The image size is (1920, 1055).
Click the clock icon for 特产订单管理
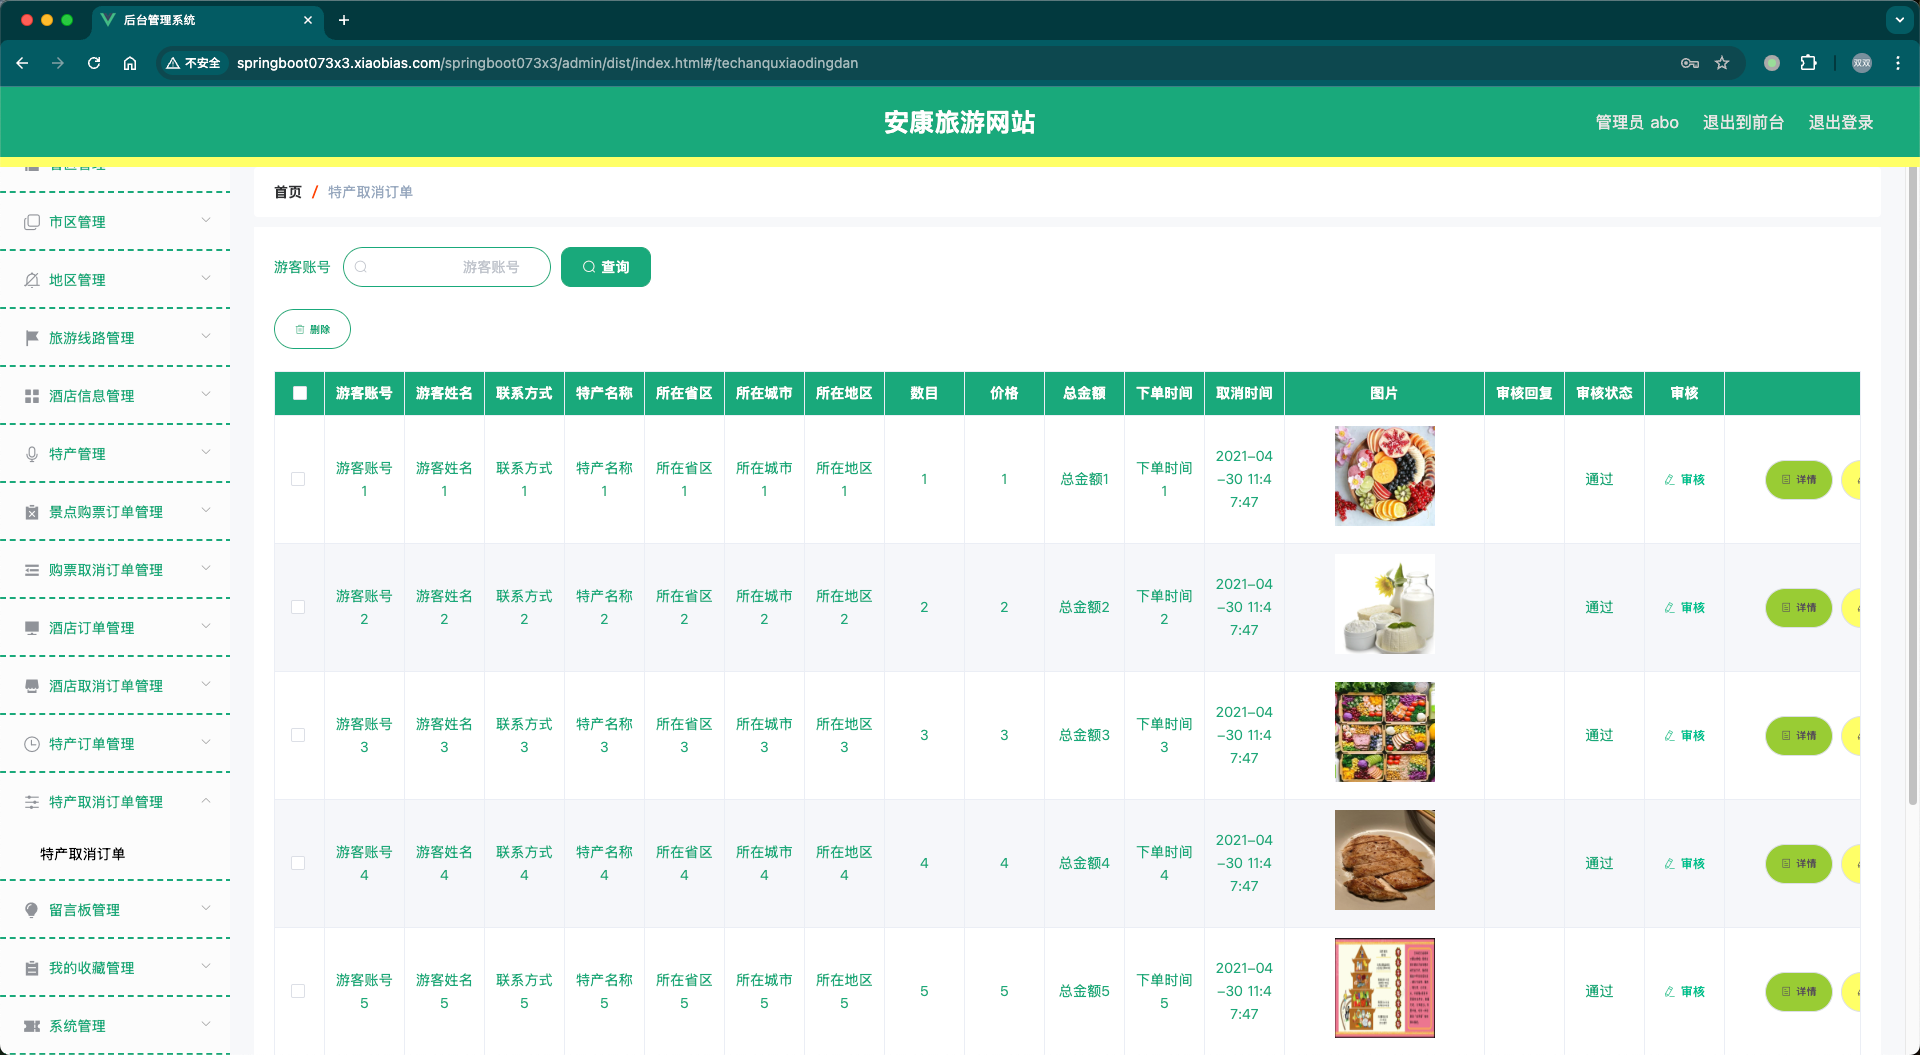click(32, 744)
